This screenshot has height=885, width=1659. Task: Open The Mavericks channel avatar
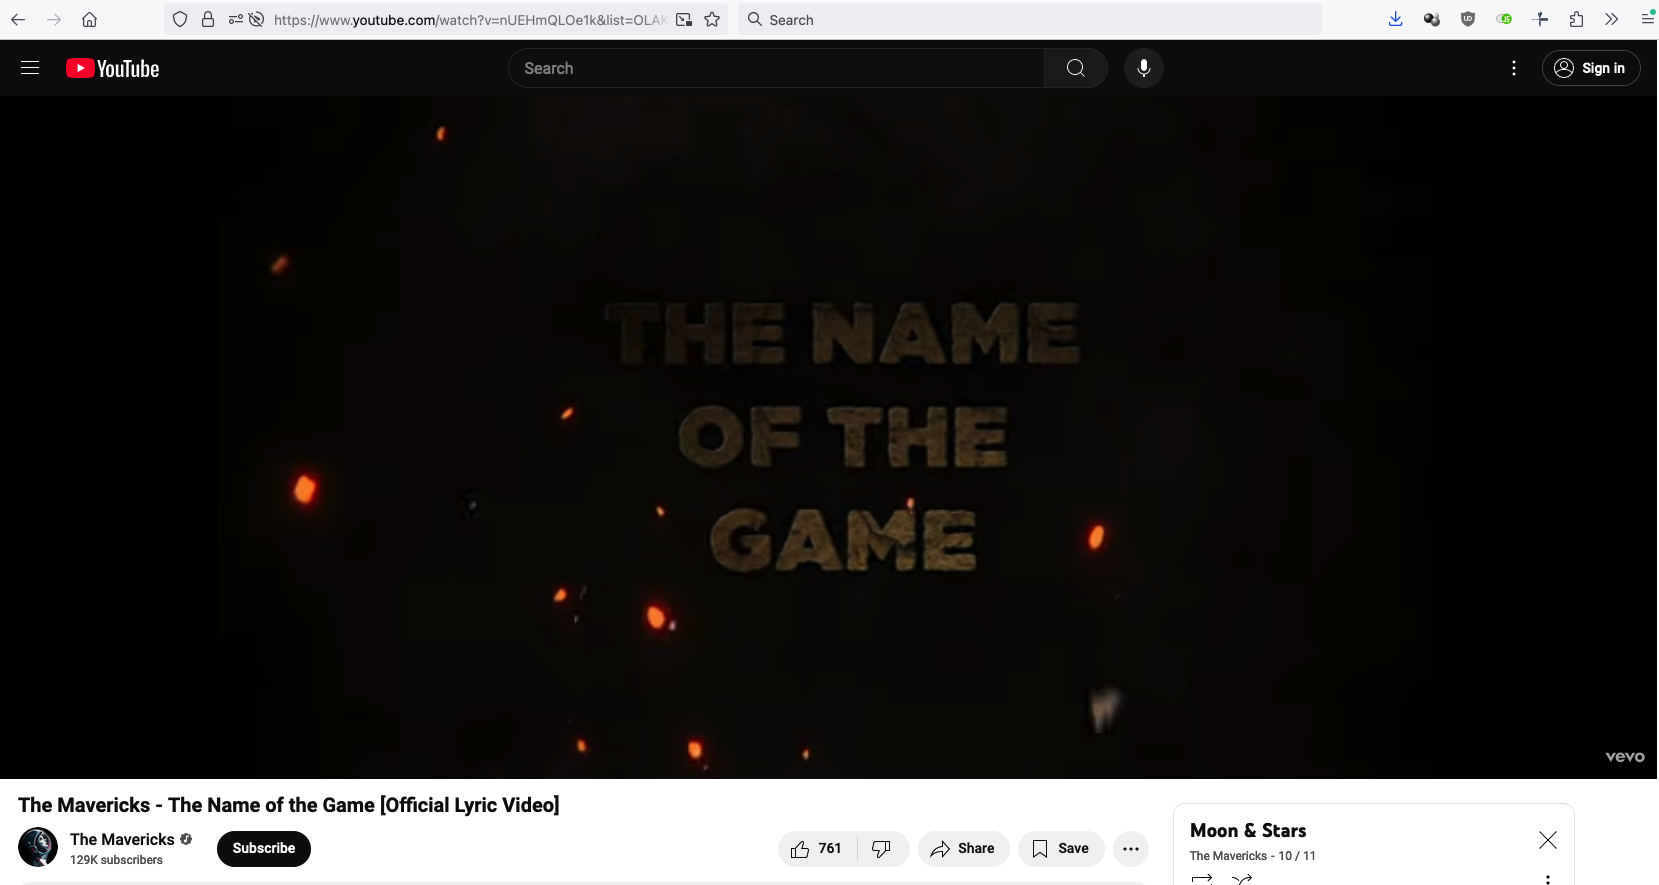(38, 847)
